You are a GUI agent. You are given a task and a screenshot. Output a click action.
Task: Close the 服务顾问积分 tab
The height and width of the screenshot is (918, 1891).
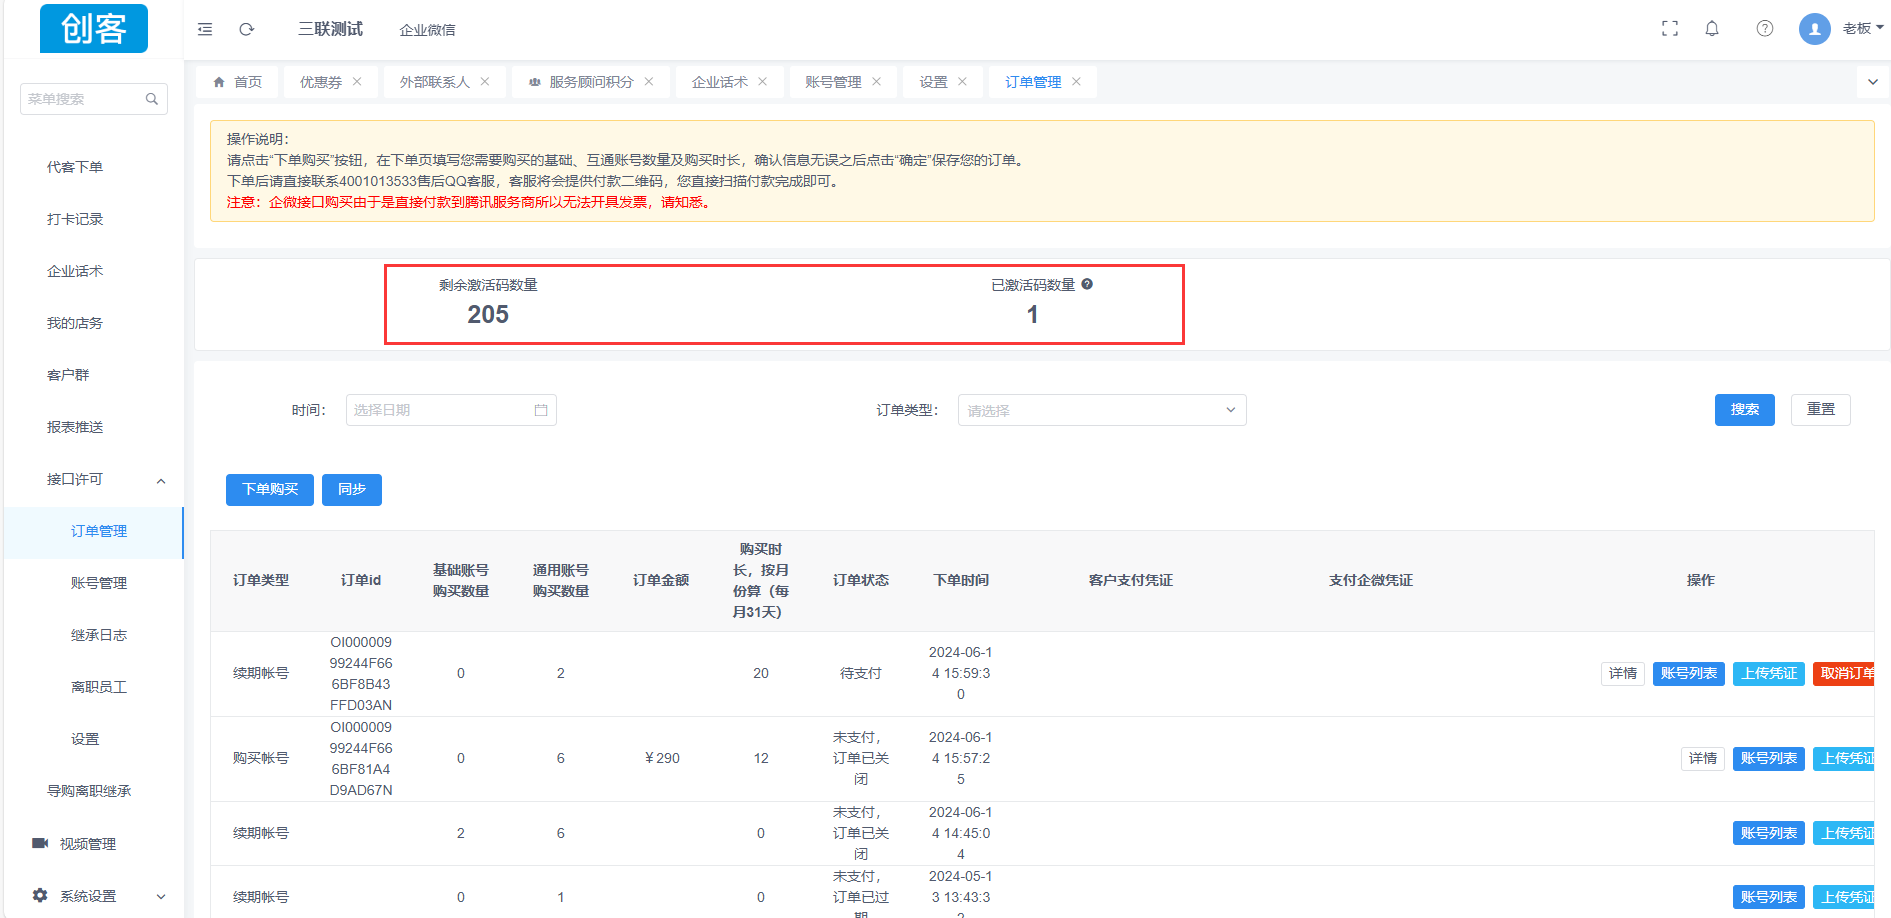click(x=649, y=82)
